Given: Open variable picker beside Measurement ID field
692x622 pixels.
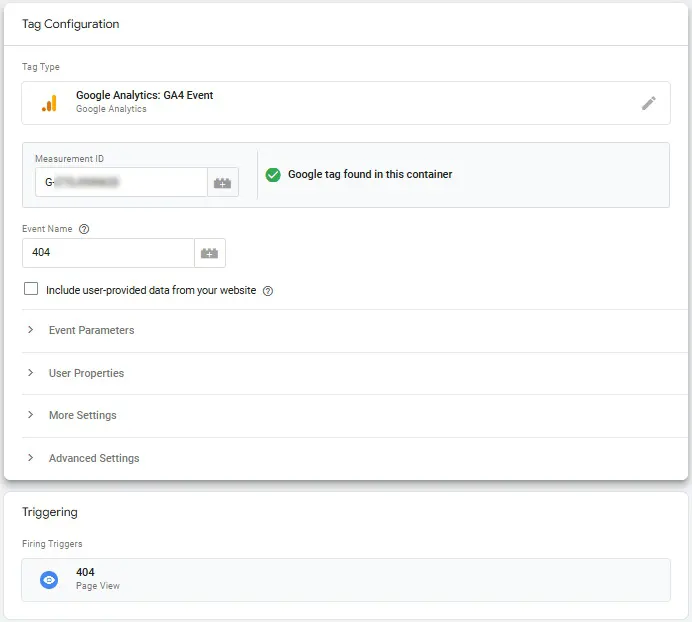Looking at the screenshot, I should (222, 182).
